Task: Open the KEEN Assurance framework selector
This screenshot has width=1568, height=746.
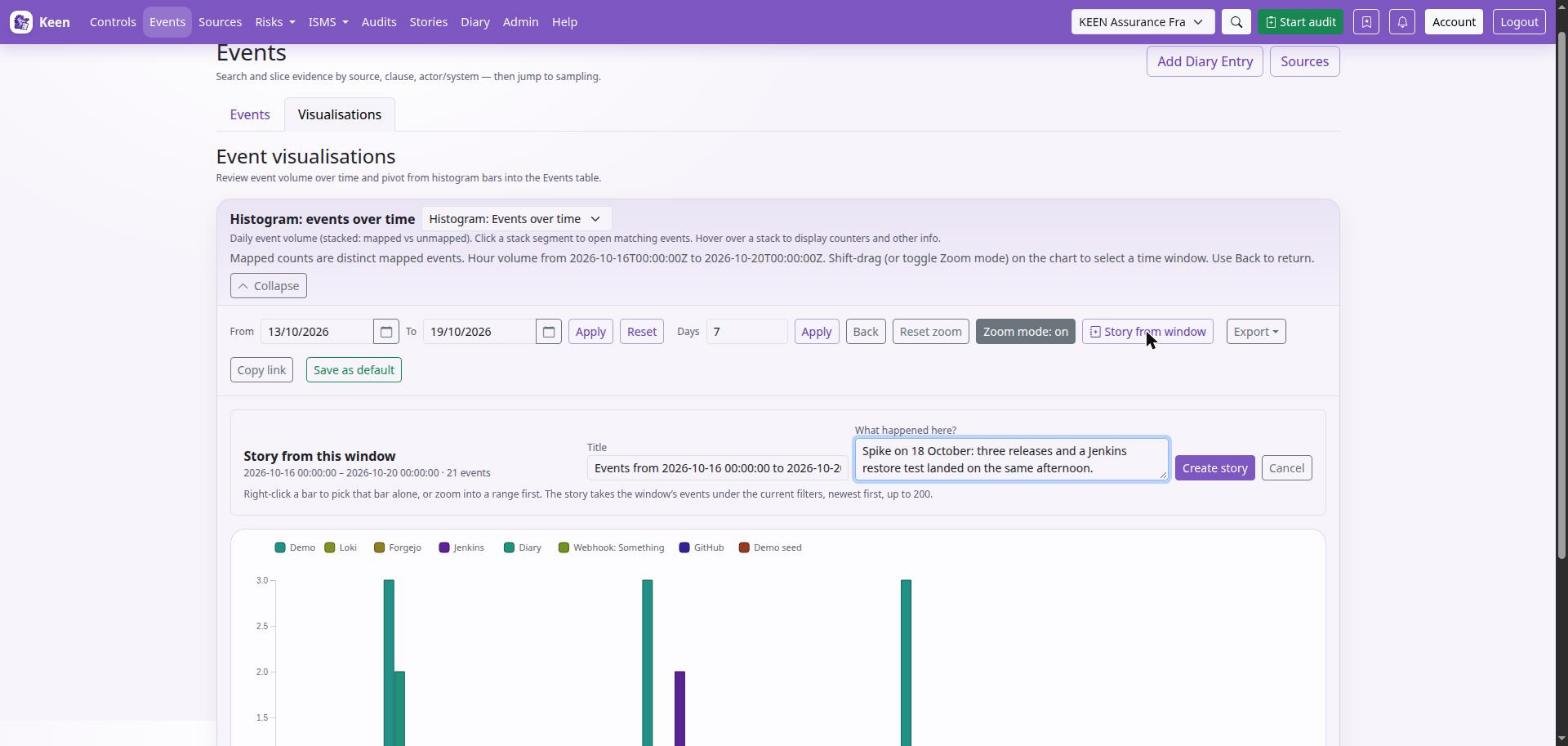Action: pyautogui.click(x=1142, y=22)
